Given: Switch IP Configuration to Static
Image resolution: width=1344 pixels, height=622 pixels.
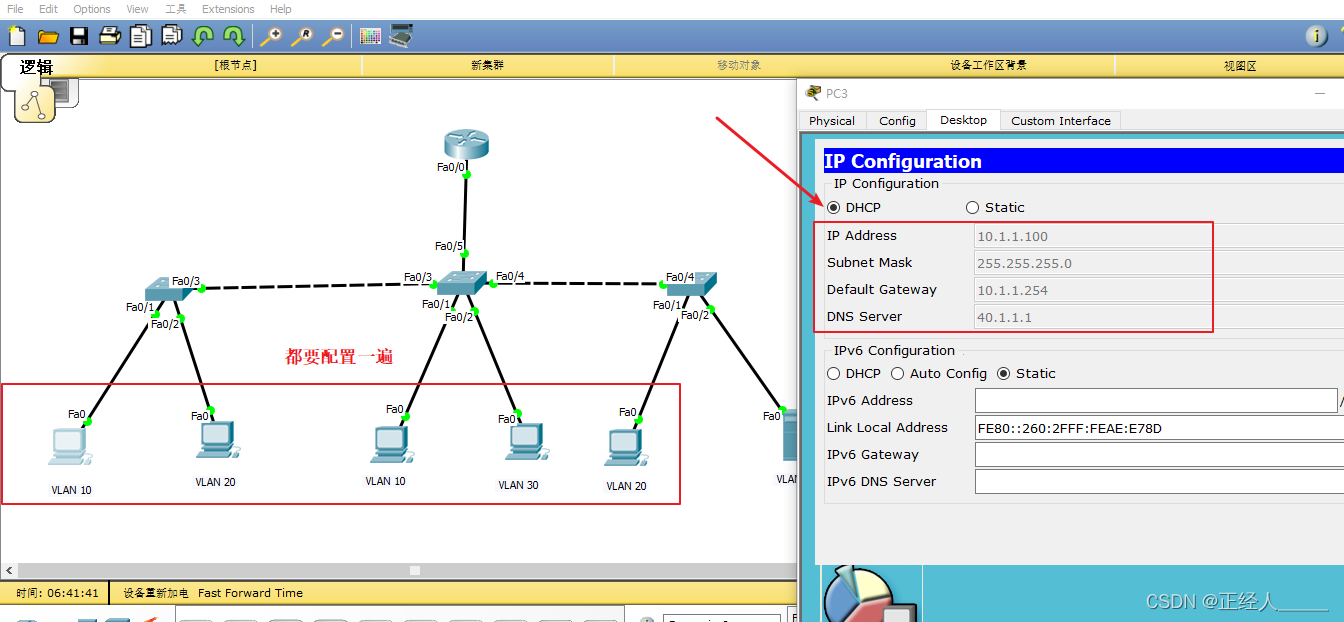Looking at the screenshot, I should tap(972, 207).
